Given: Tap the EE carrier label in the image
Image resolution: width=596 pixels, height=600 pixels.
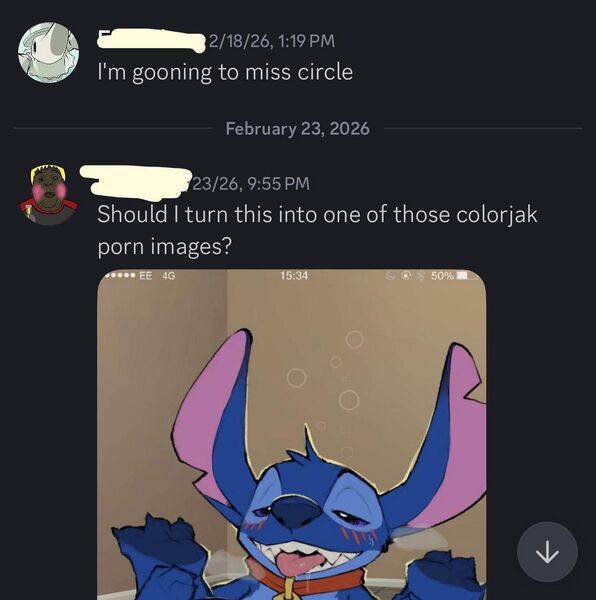Looking at the screenshot, I should [145, 276].
